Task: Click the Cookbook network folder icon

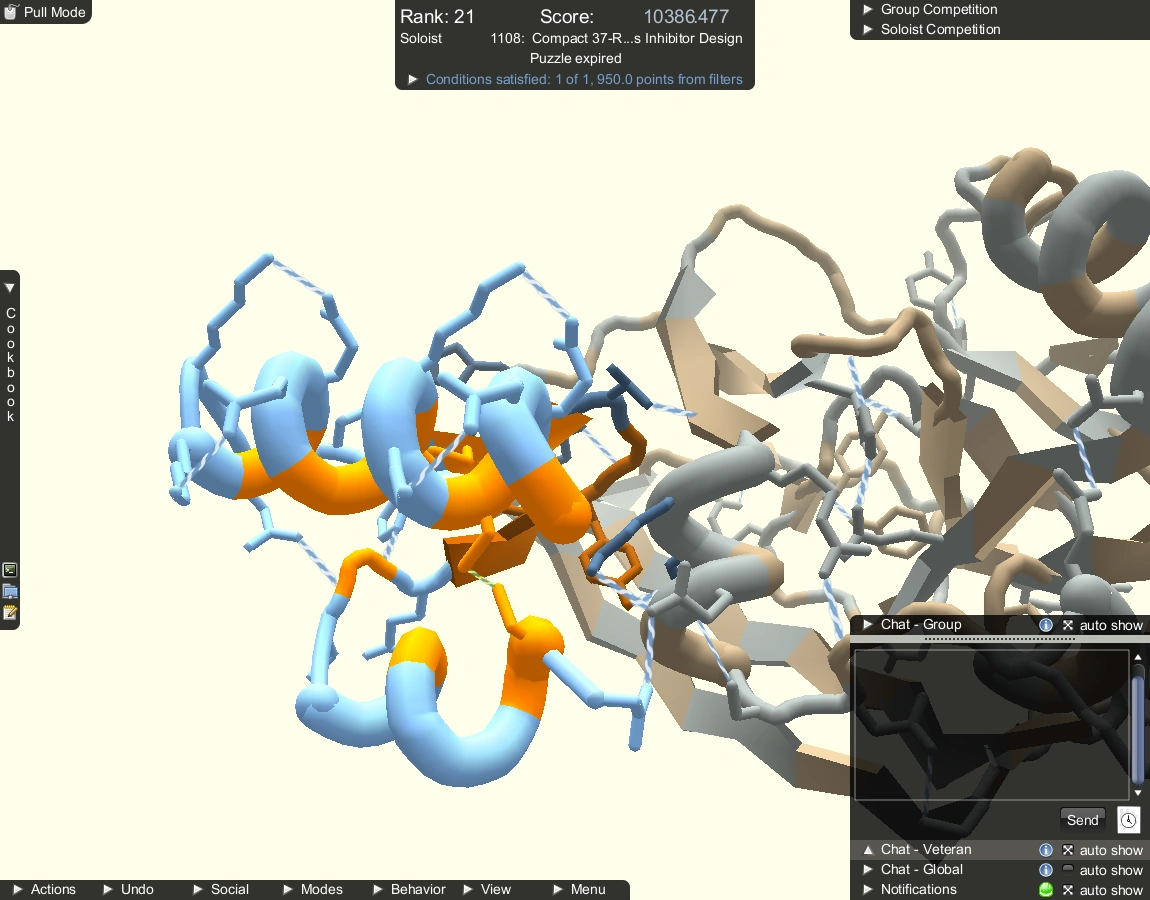Action: (10, 591)
